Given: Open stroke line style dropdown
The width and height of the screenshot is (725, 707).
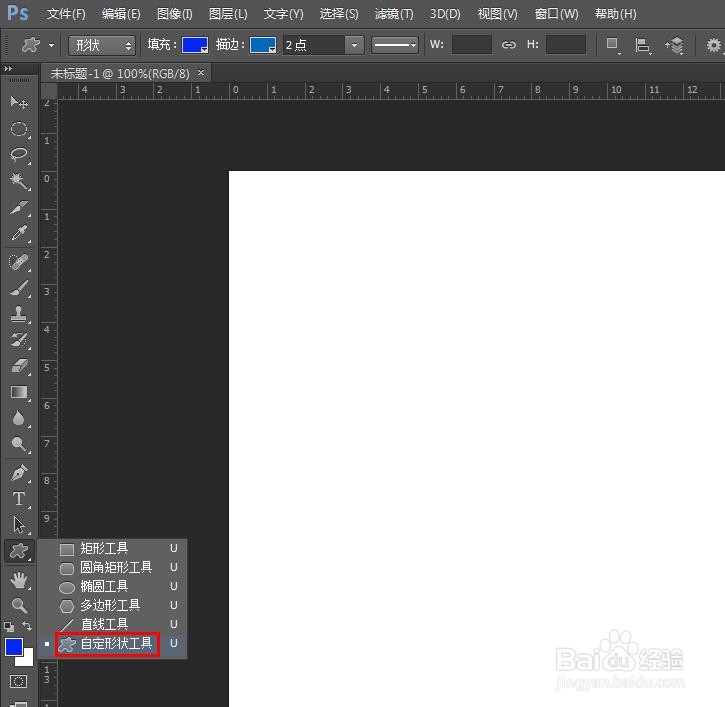Looking at the screenshot, I should [x=395, y=45].
